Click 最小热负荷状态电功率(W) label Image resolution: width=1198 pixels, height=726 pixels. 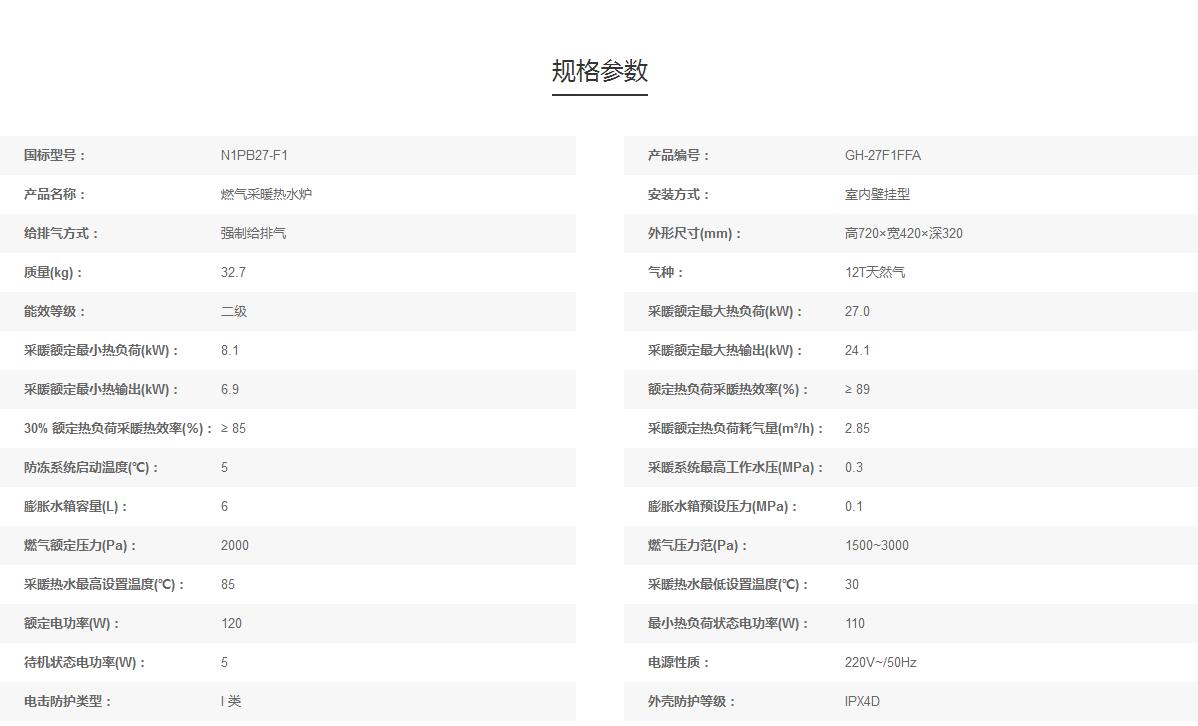(x=728, y=623)
